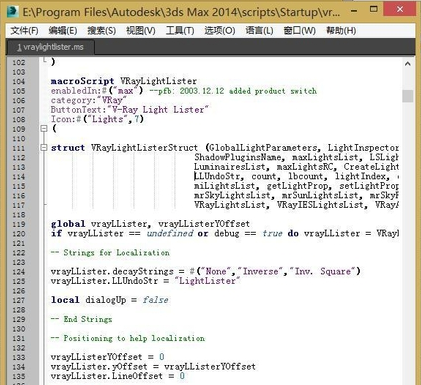
Task: Click the word "struct" on line 111
Action: click(68, 148)
